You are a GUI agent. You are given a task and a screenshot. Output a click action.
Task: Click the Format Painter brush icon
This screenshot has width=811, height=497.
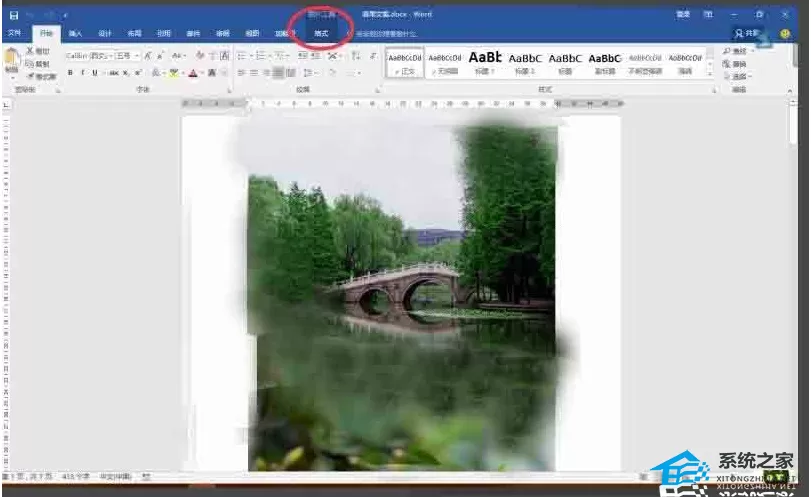pyautogui.click(x=31, y=77)
